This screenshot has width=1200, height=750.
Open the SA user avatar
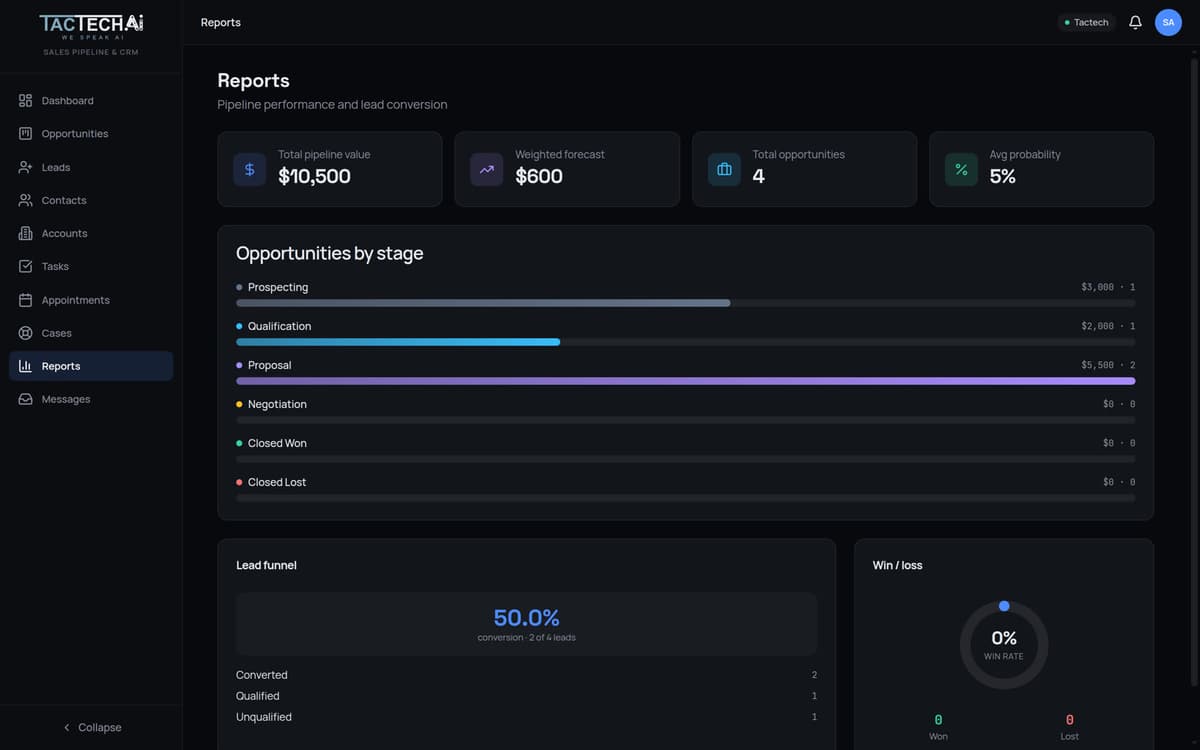click(1168, 22)
